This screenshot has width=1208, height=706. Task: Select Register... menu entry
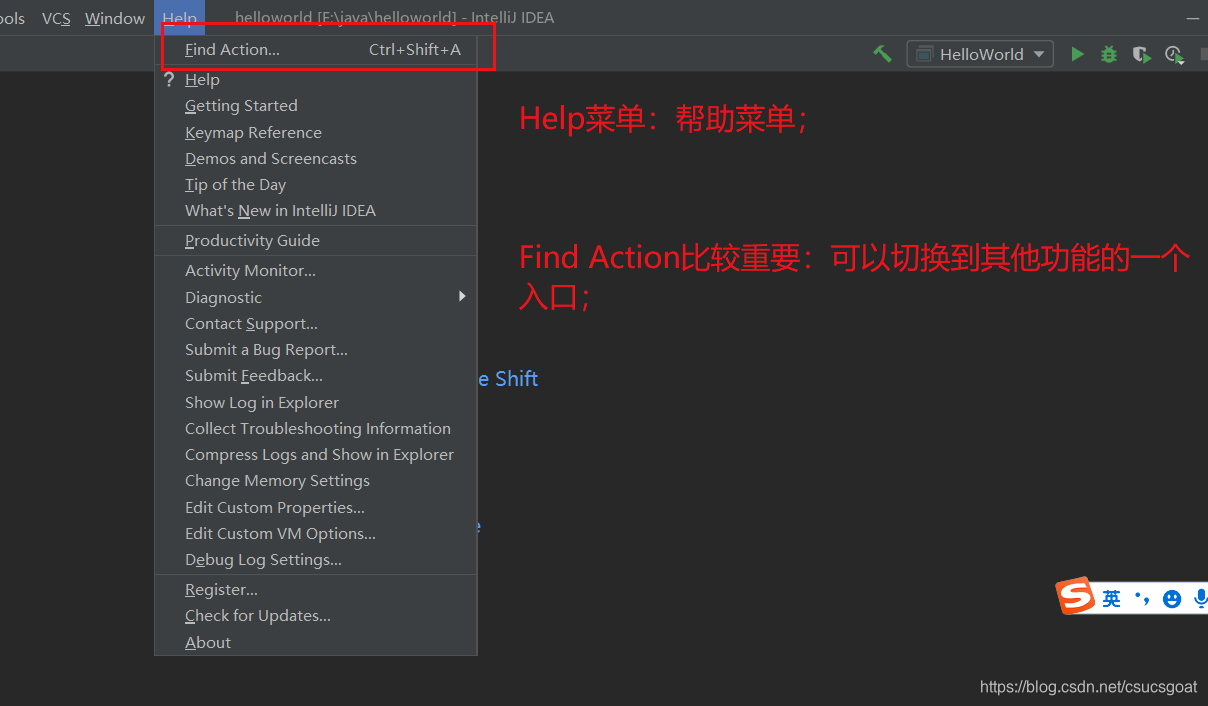[316, 590]
